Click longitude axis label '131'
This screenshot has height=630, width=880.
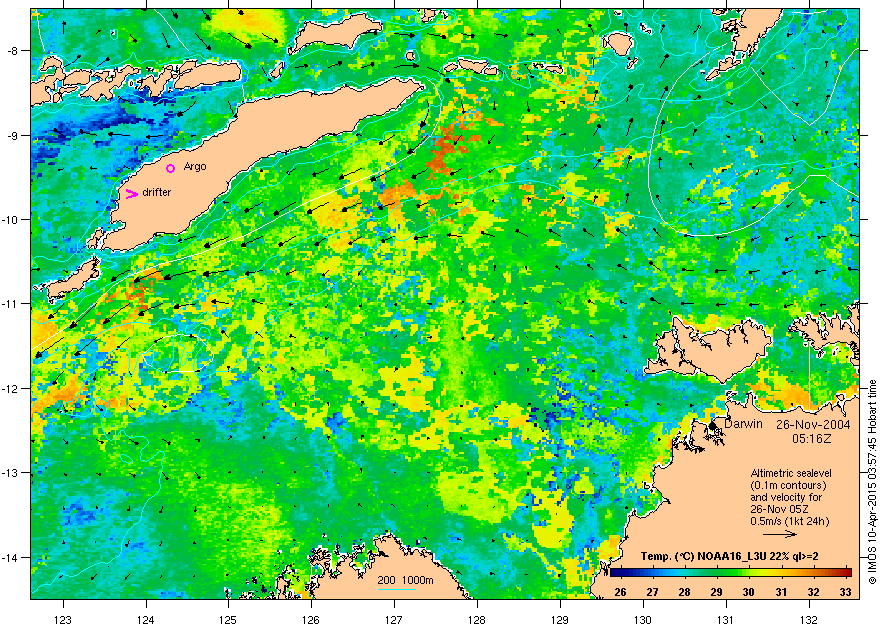coord(726,620)
